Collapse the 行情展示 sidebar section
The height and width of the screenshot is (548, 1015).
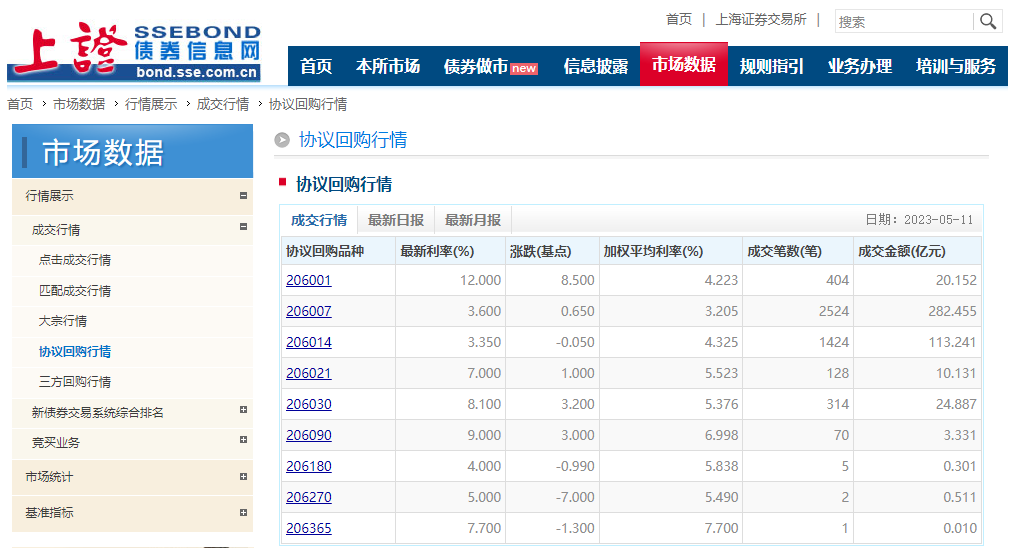(243, 195)
